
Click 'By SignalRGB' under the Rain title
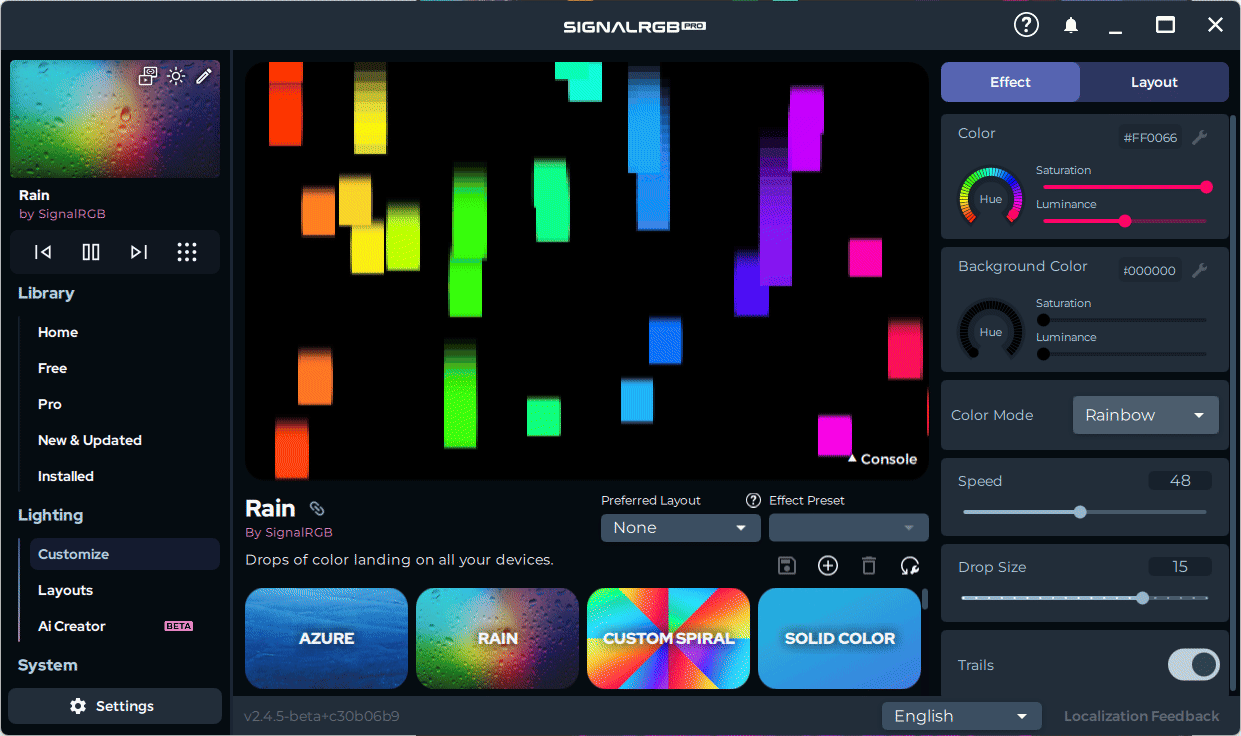tap(289, 532)
